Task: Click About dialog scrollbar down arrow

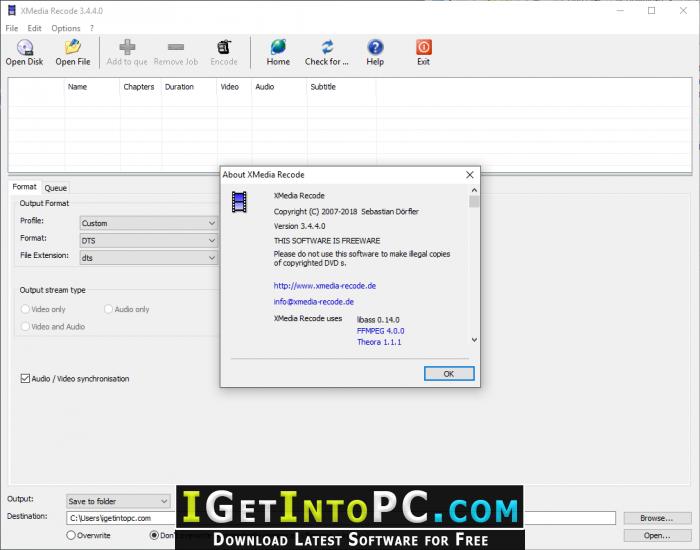Action: (x=474, y=340)
